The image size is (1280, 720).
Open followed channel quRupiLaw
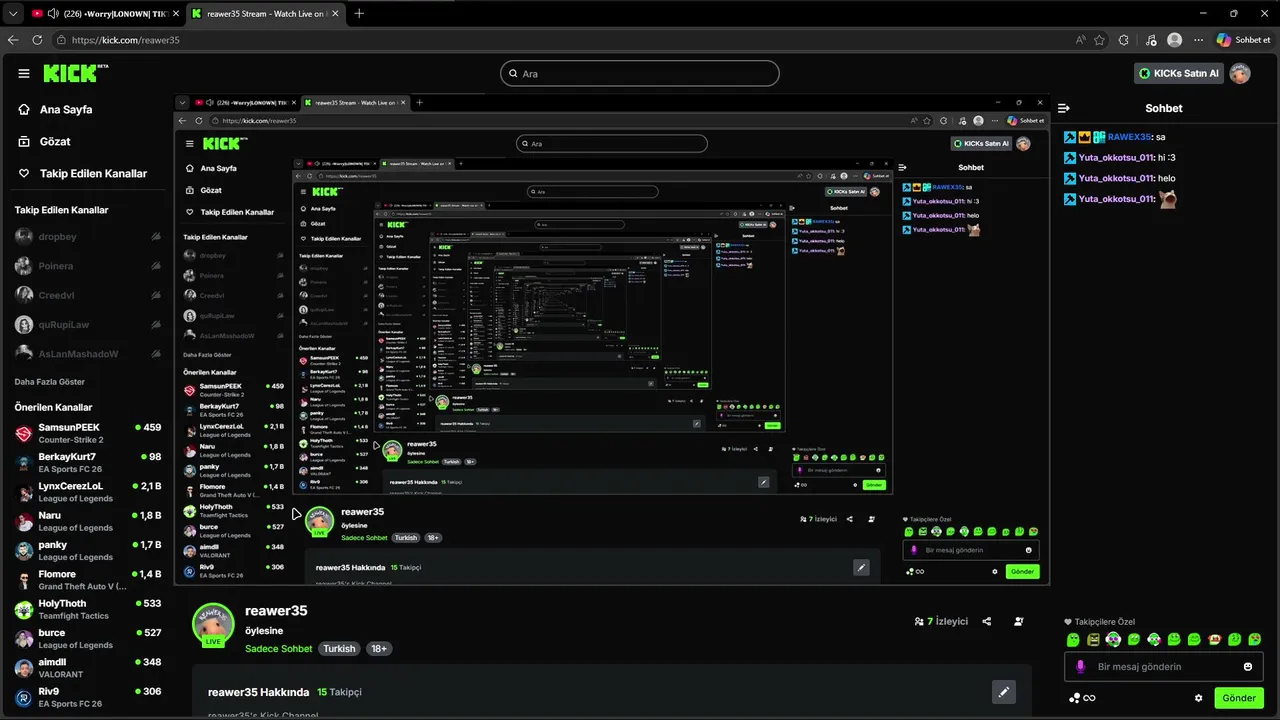[x=88, y=325]
